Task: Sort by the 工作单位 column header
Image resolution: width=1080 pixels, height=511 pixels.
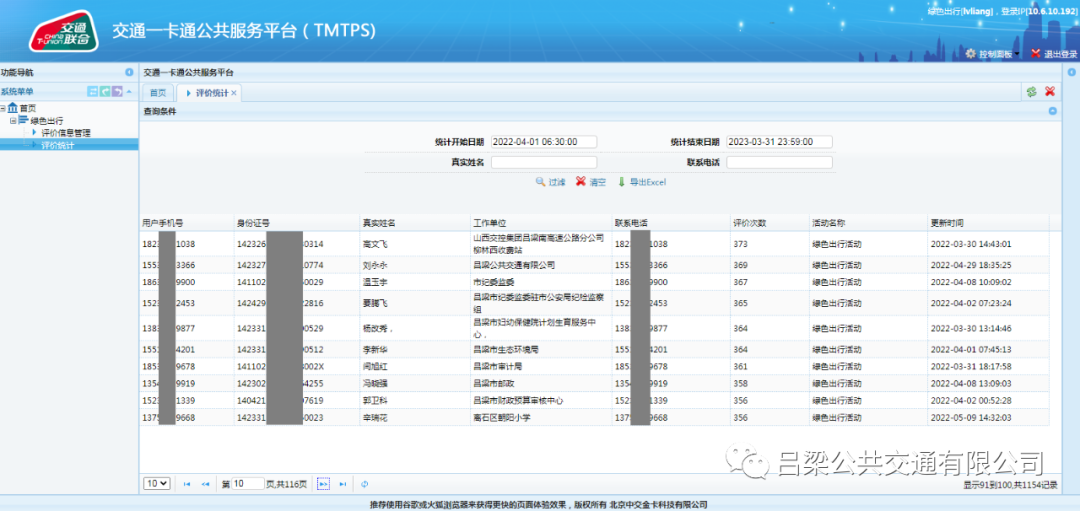Action: coord(541,223)
